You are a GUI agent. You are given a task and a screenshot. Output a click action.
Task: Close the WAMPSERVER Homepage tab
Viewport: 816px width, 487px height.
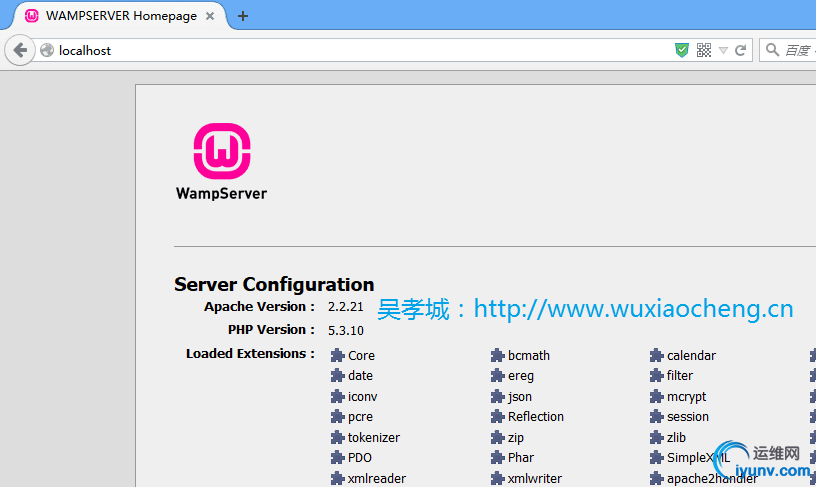pyautogui.click(x=210, y=16)
